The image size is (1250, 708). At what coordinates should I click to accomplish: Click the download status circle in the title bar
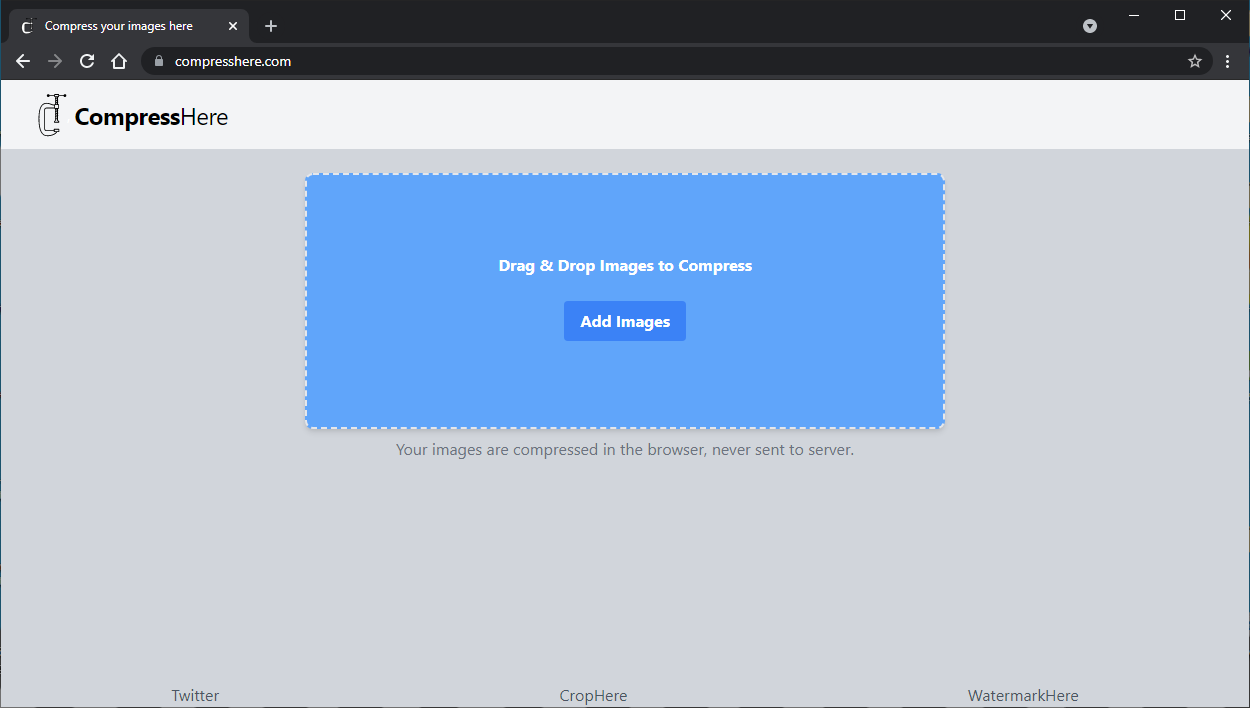tap(1089, 26)
